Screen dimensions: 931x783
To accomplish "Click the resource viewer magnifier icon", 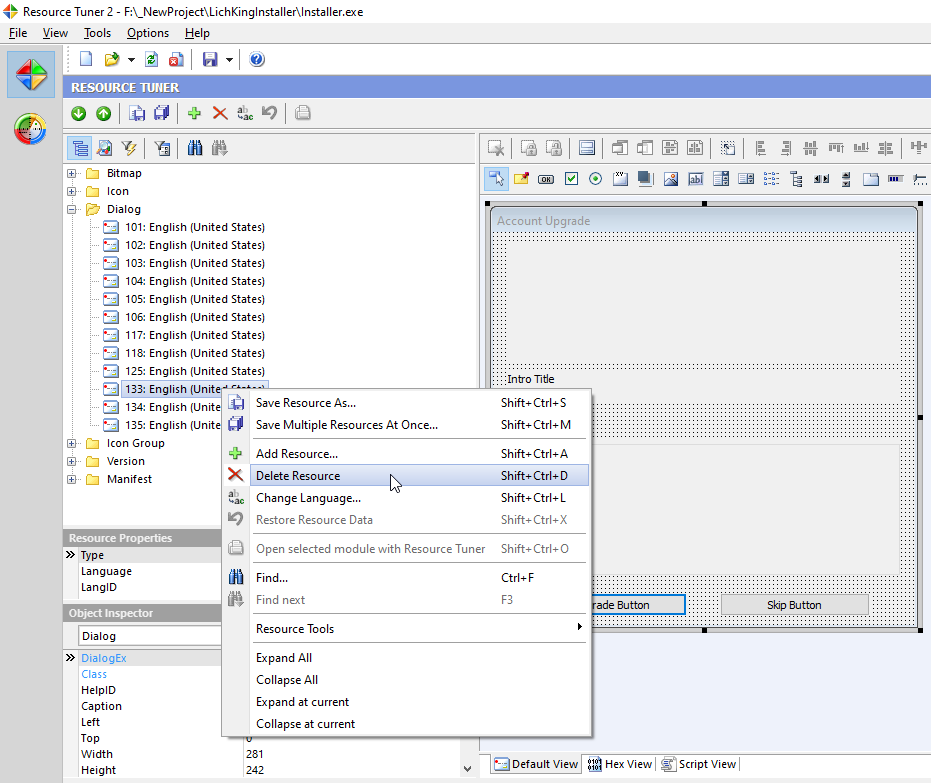I will coord(104,148).
